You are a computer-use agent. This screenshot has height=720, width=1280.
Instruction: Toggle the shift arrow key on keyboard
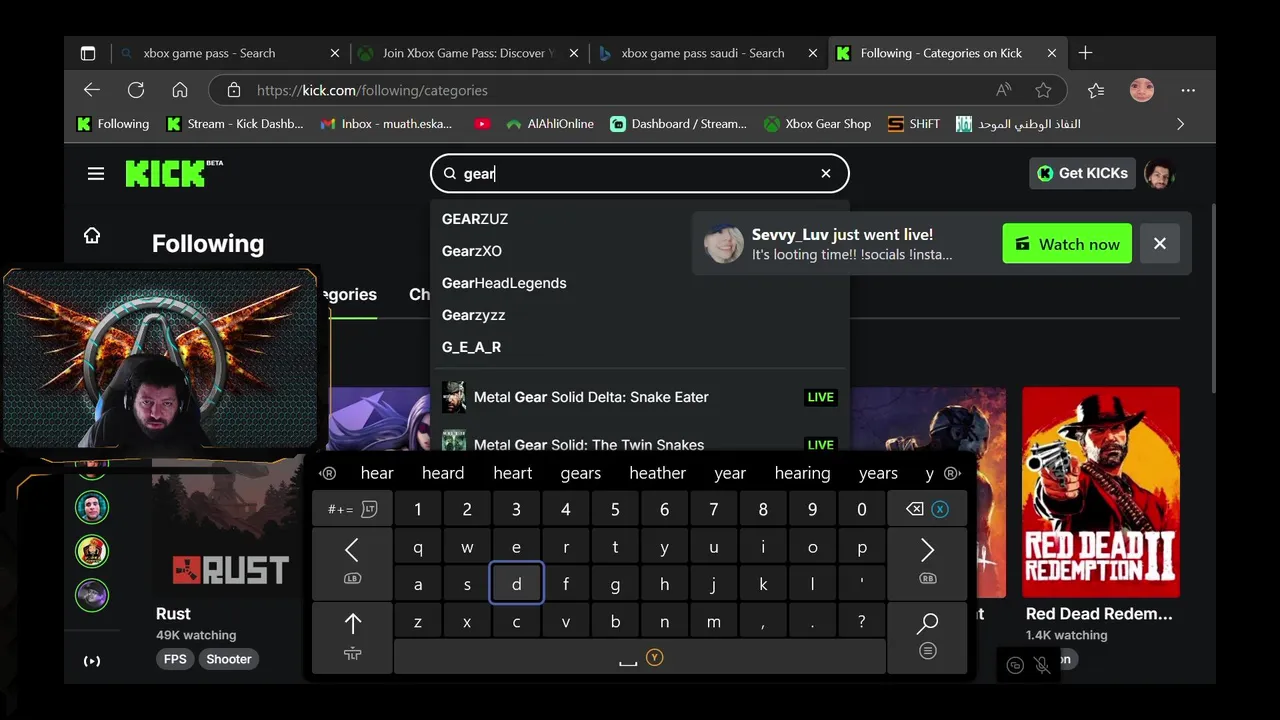click(352, 636)
